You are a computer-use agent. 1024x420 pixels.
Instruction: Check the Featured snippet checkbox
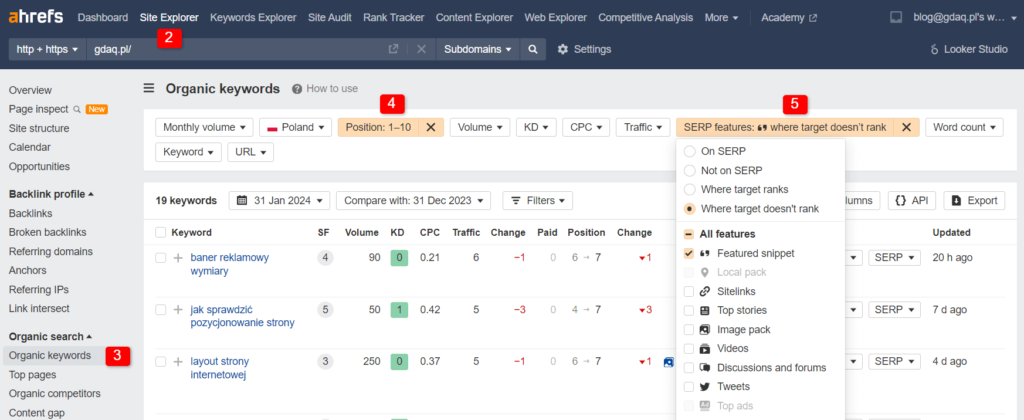tap(689, 253)
